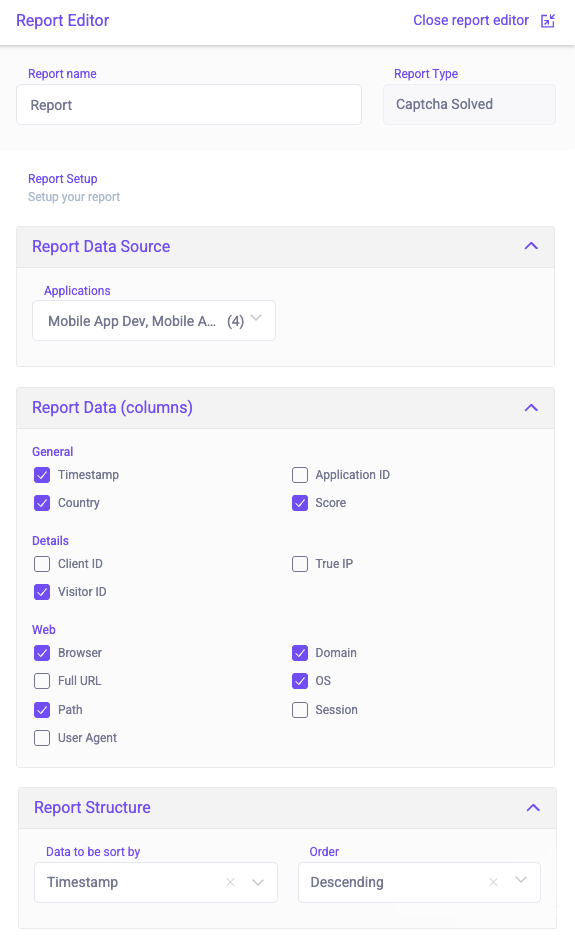
Task: Clear the Descending order selection with X
Action: tap(493, 882)
